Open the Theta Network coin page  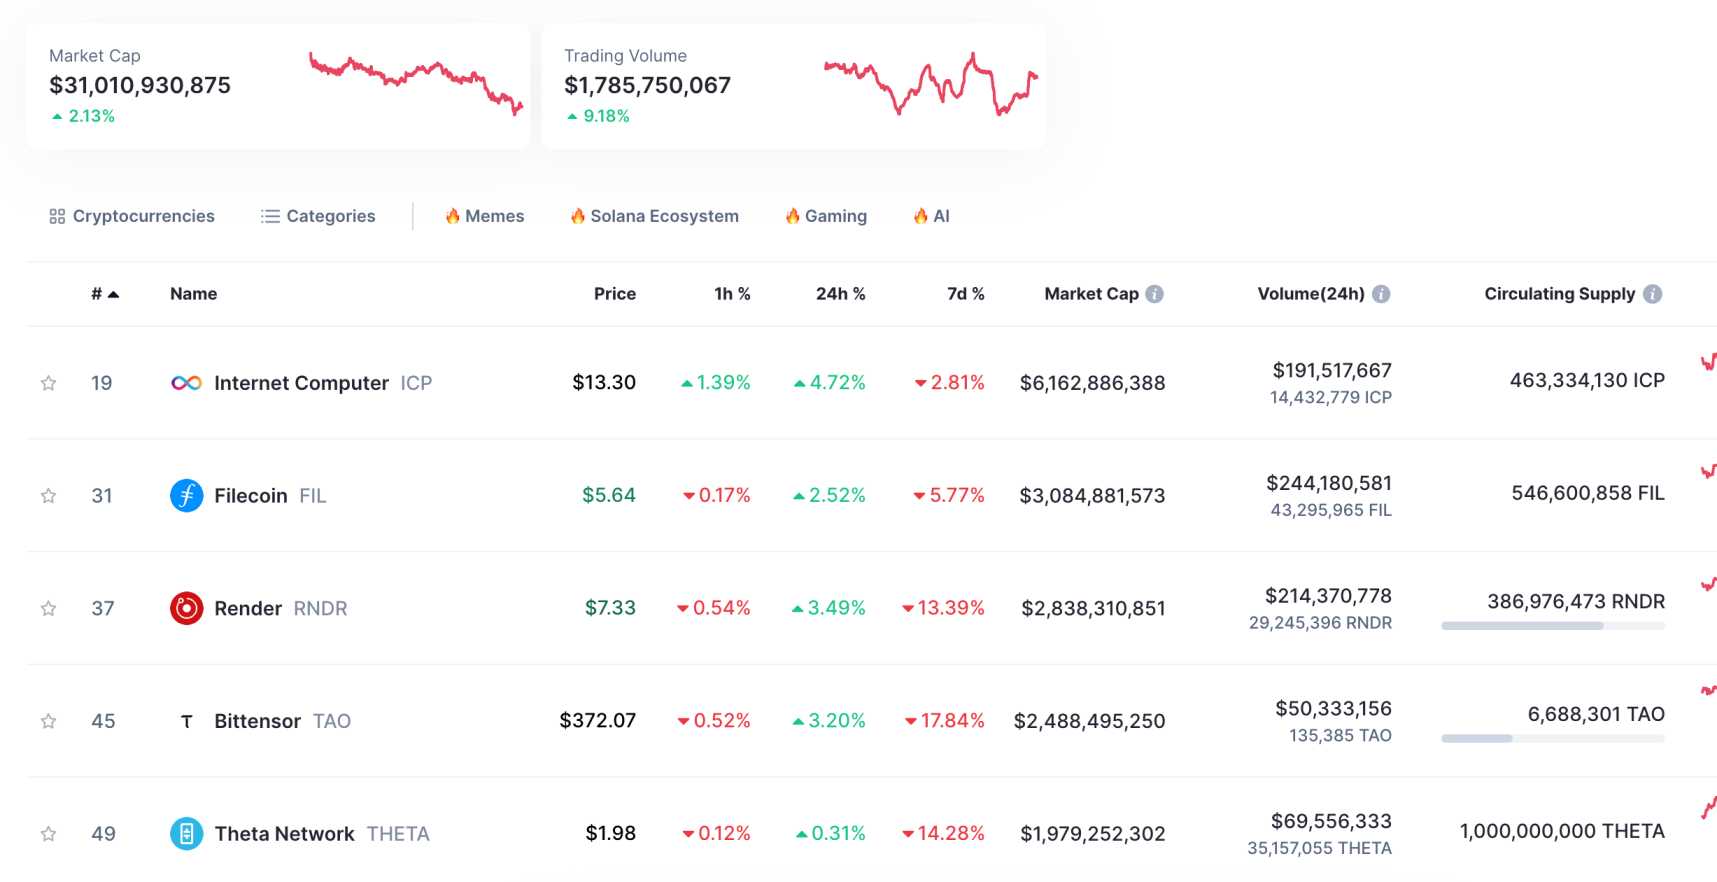[285, 834]
